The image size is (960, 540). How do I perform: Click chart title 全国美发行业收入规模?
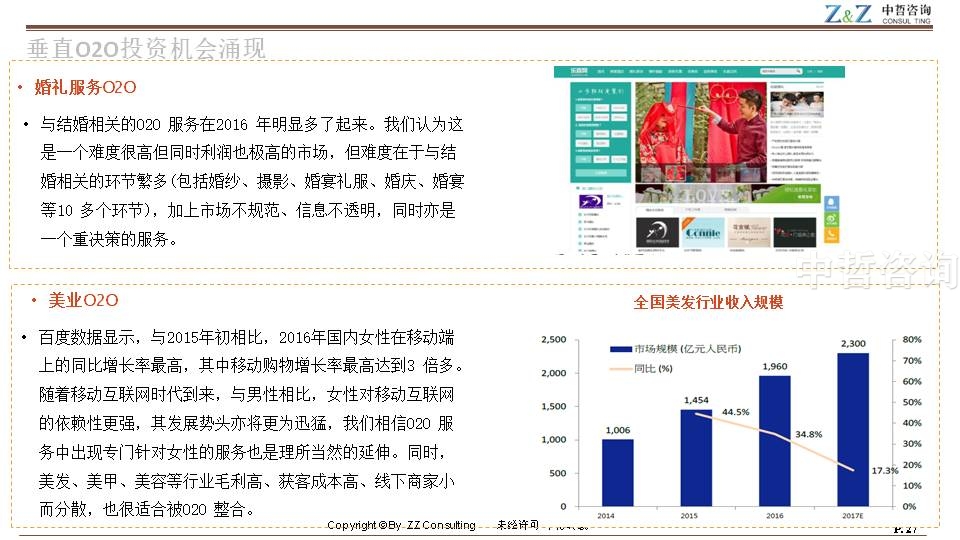click(x=708, y=302)
